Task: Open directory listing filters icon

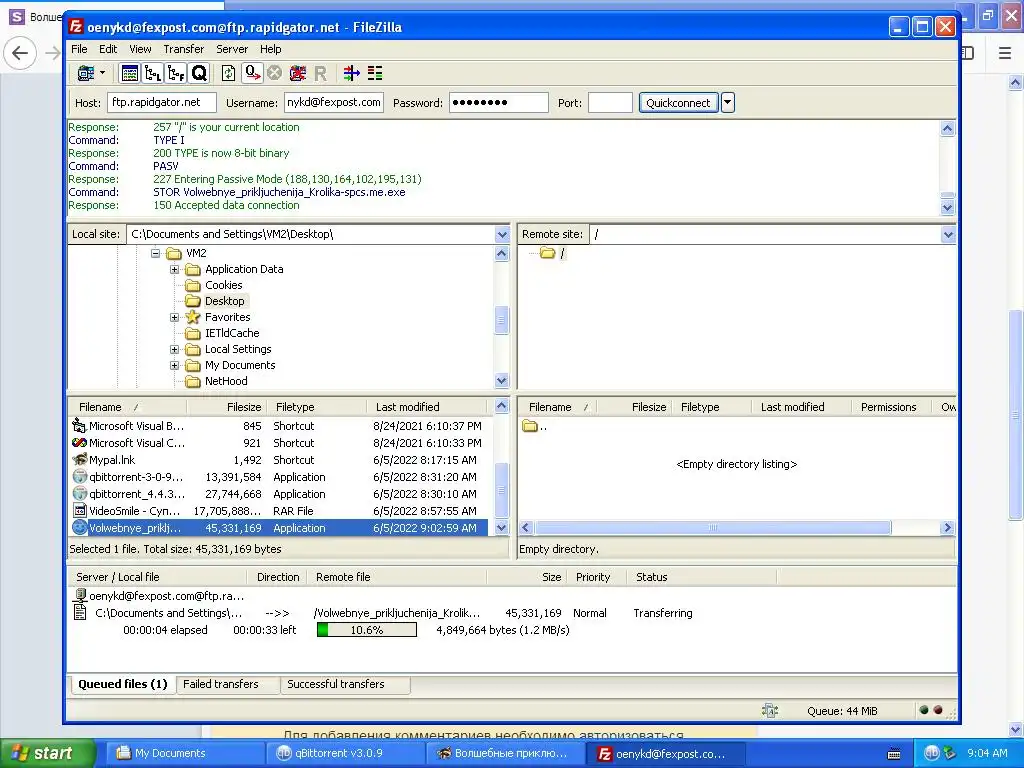Action: (351, 73)
